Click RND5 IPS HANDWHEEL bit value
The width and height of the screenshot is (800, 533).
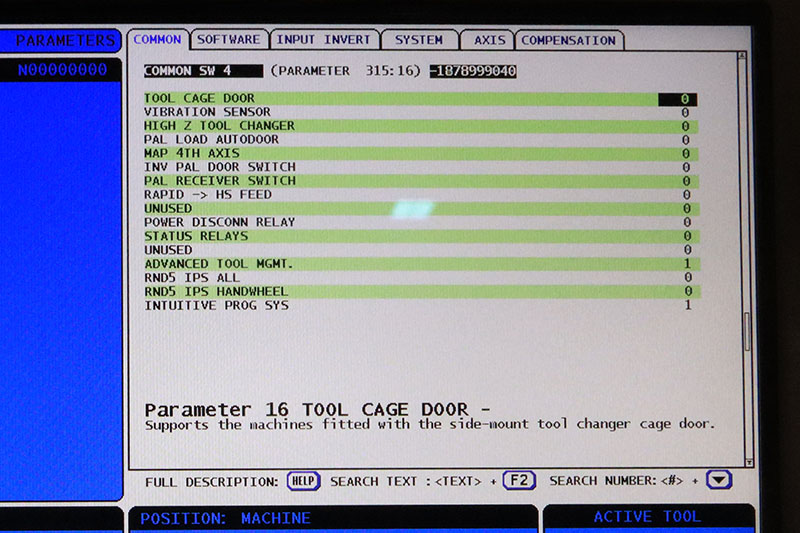688,291
